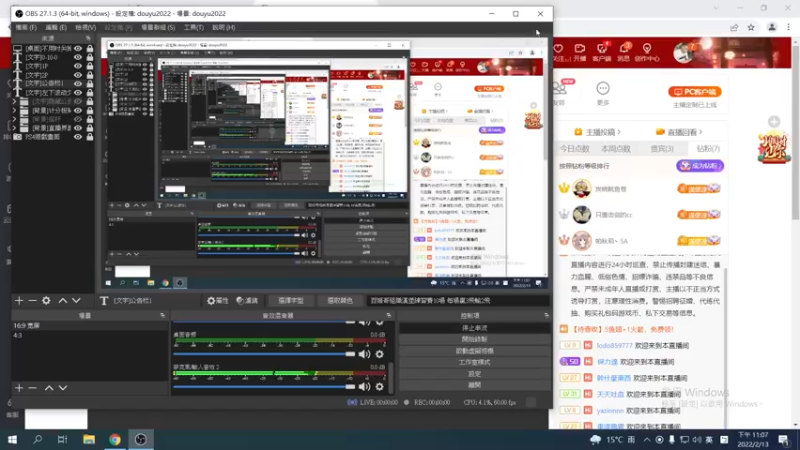
Task: Click the 更多 ellipsis icon on Douyu page
Action: tap(603, 88)
